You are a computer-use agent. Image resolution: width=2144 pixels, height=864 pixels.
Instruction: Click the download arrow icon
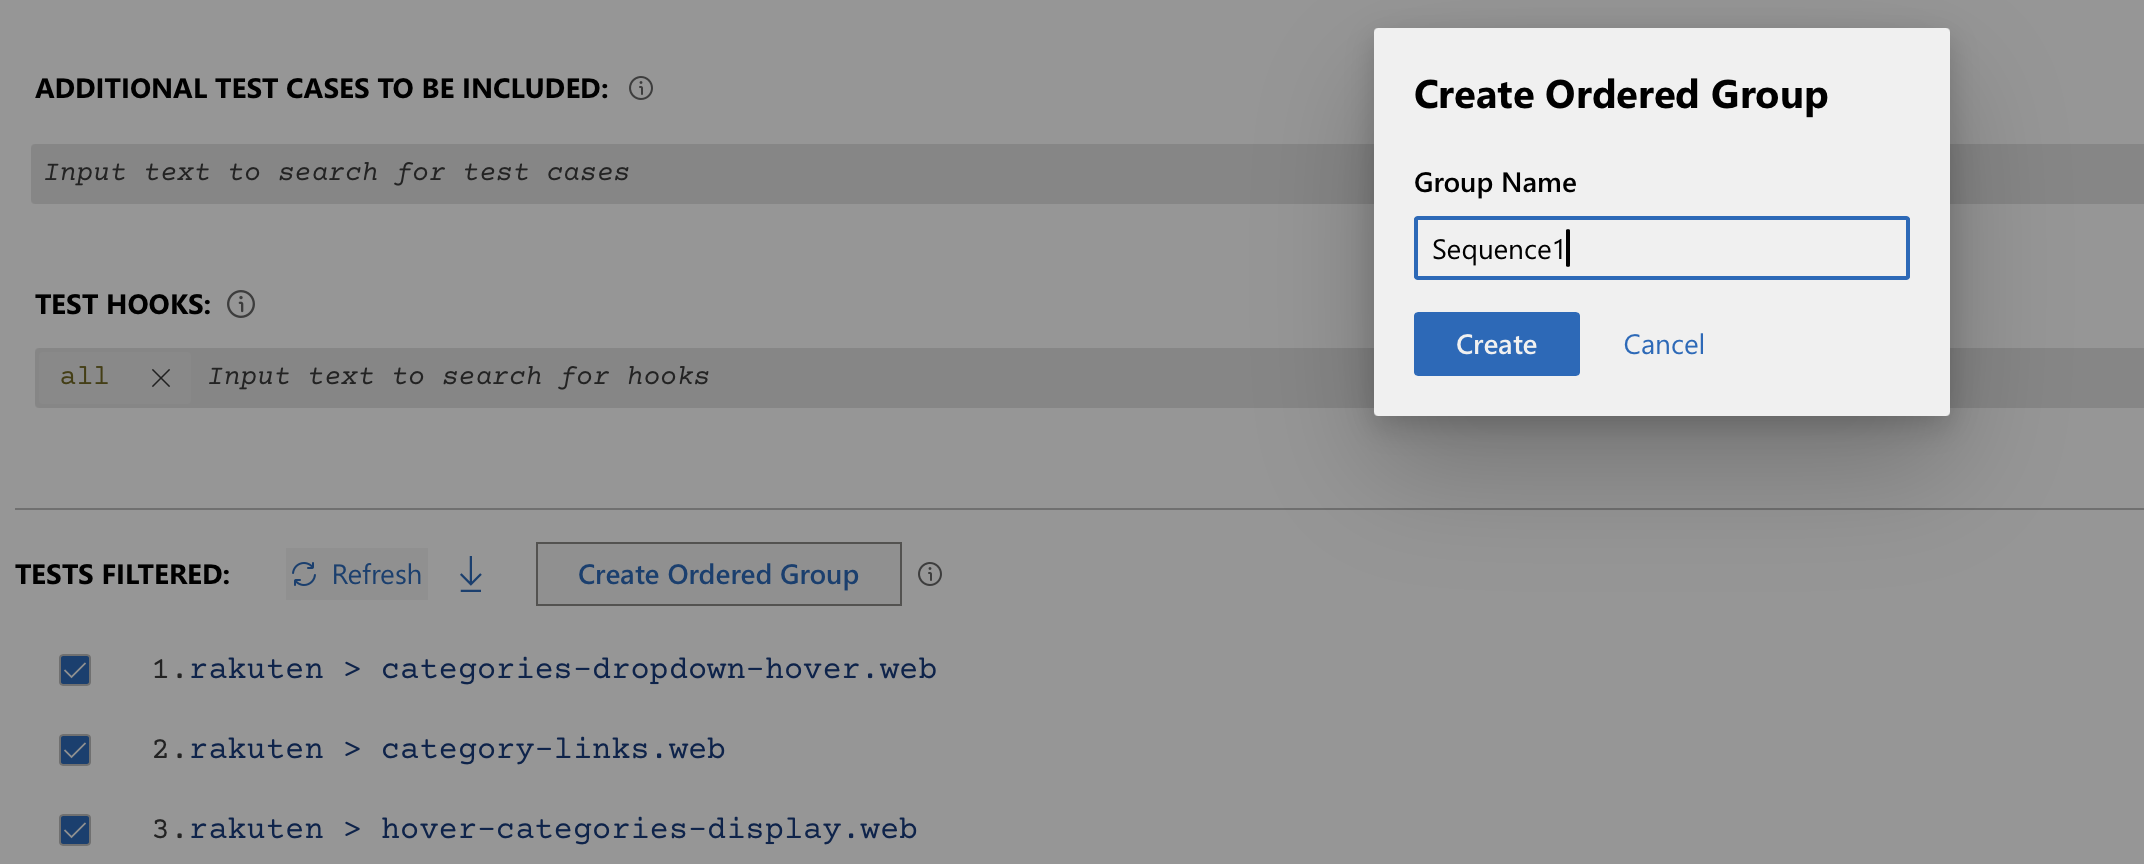point(471,574)
